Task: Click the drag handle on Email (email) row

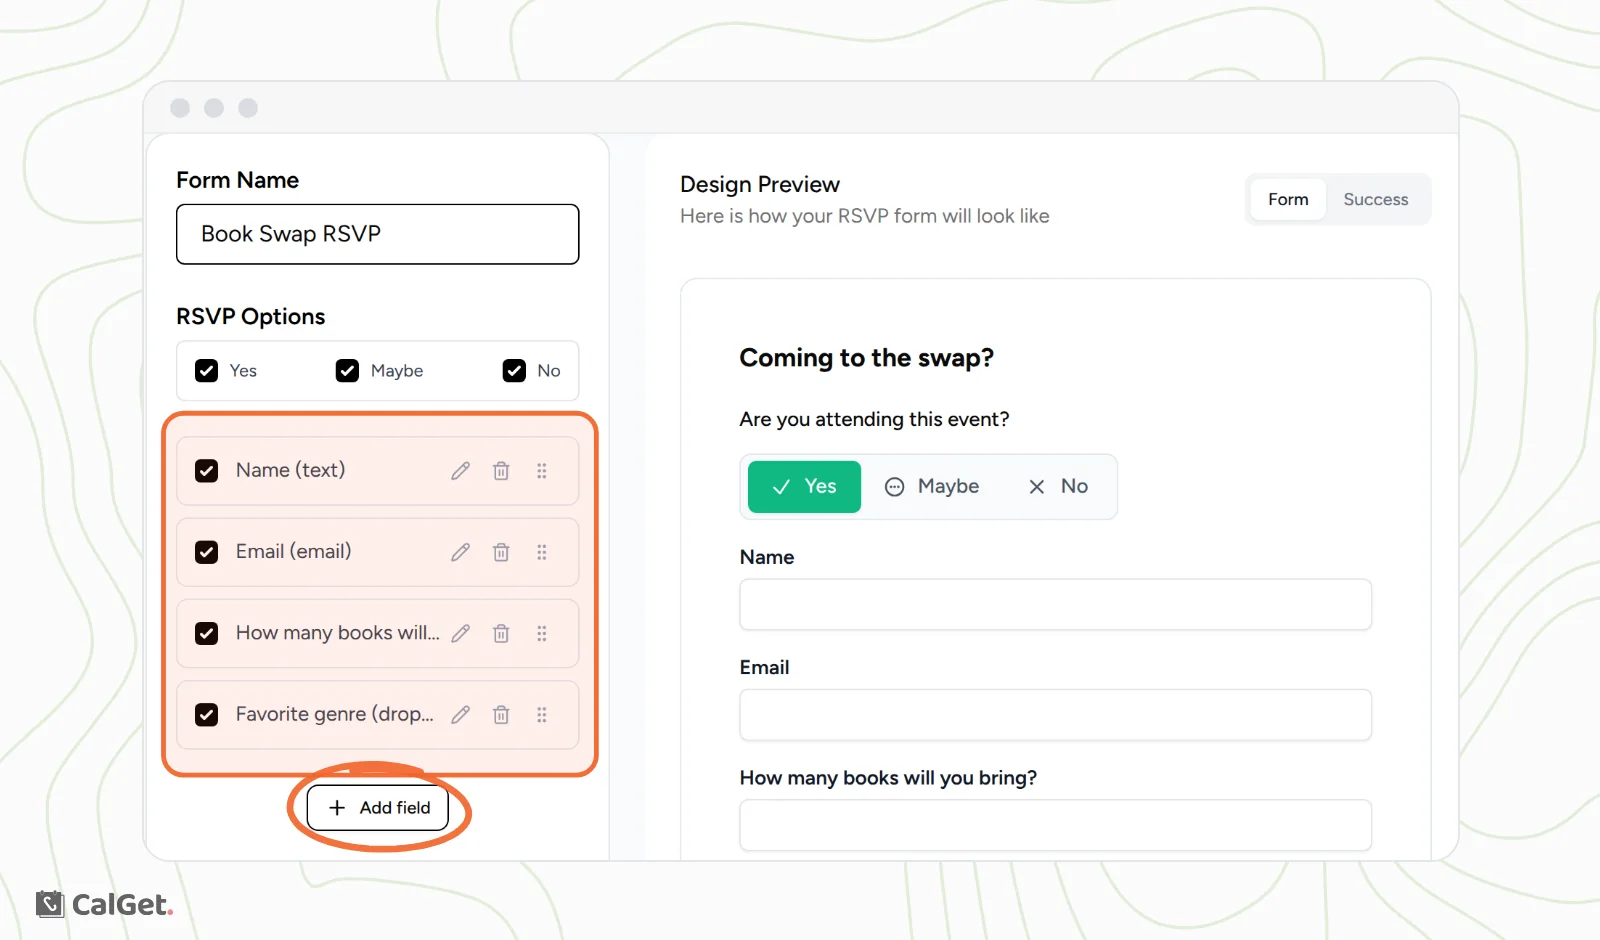Action: click(x=542, y=552)
